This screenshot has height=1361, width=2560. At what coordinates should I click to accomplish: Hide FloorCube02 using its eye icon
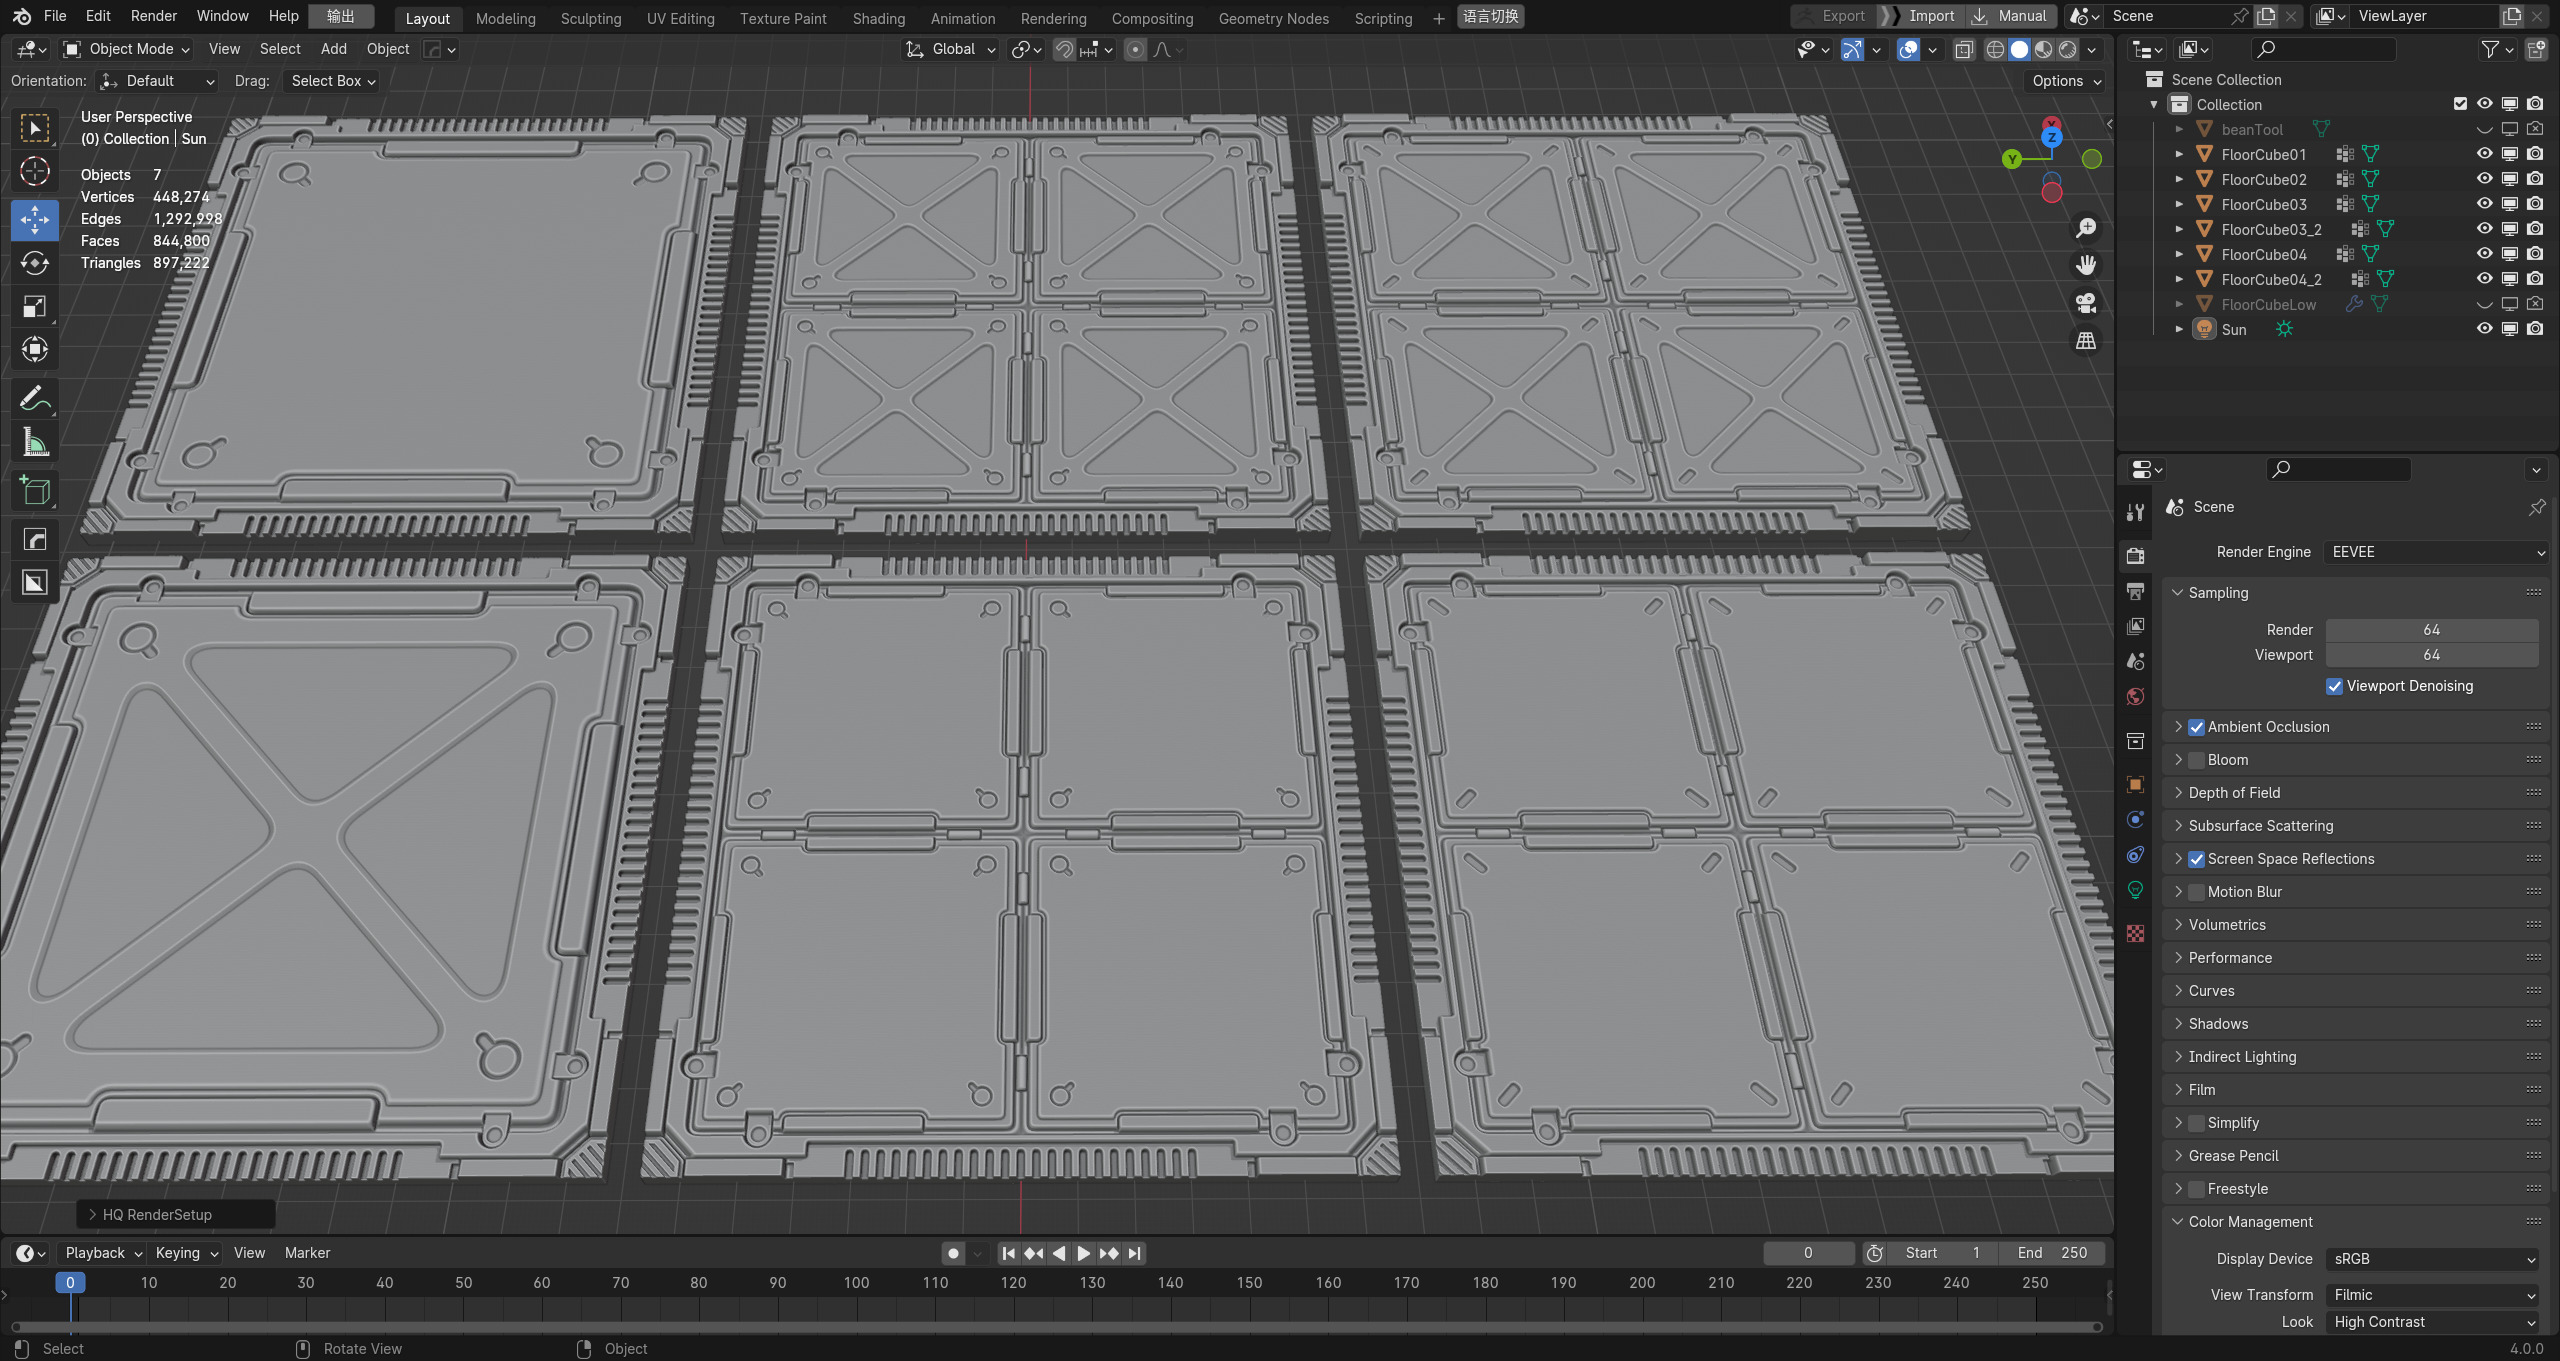tap(2484, 179)
